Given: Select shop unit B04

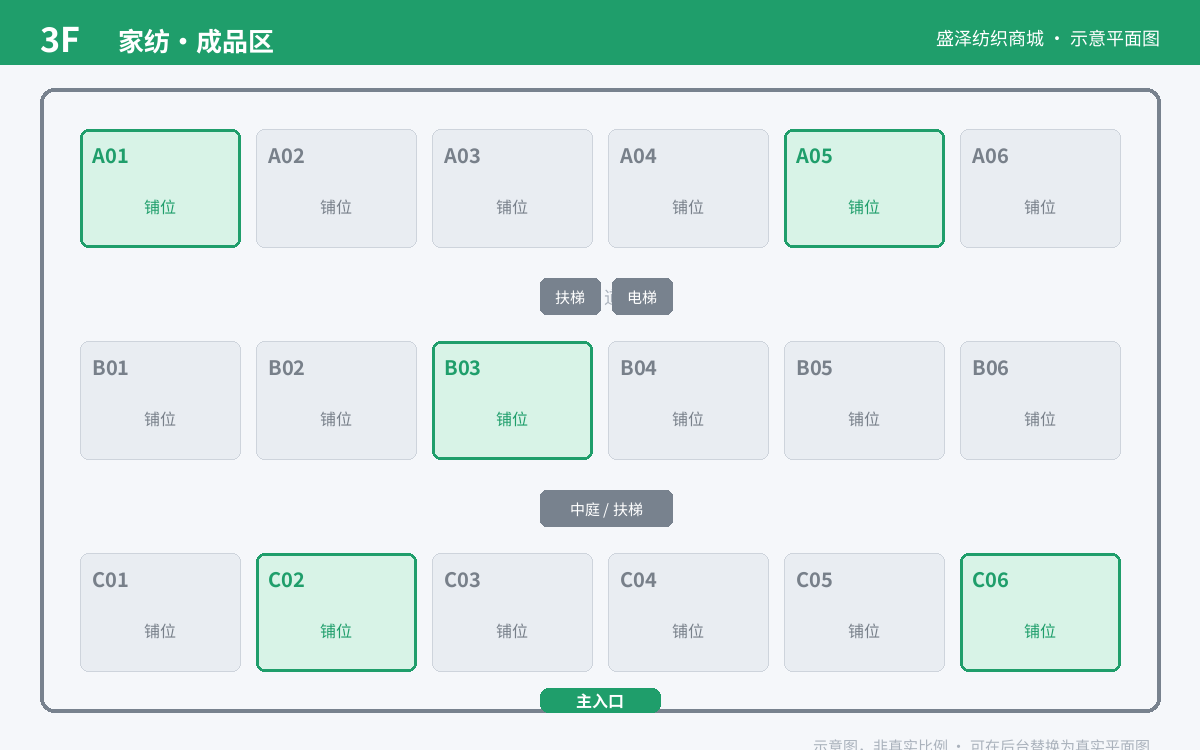Looking at the screenshot, I should click(688, 400).
